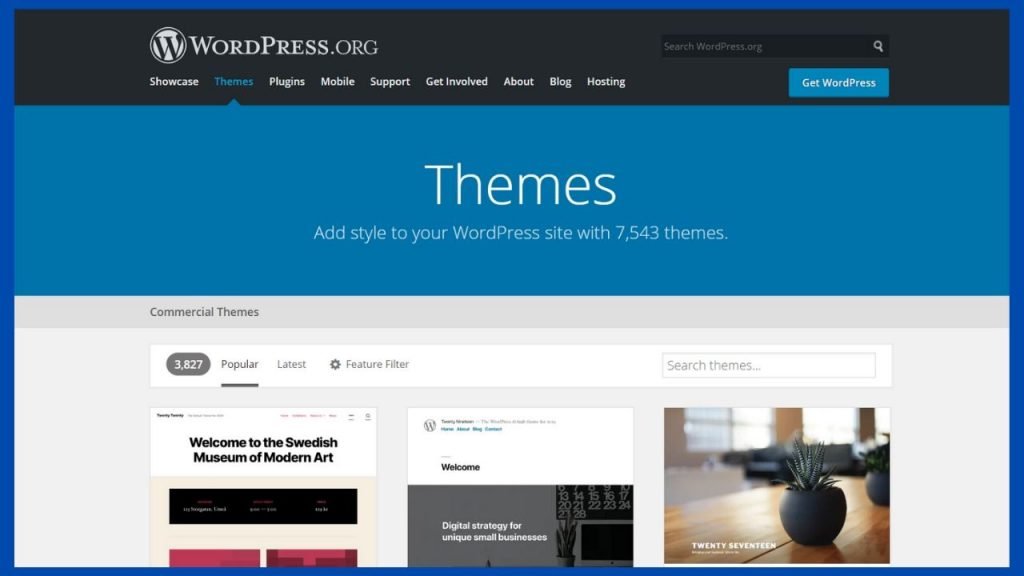Open the Showcase menu item

coord(174,82)
